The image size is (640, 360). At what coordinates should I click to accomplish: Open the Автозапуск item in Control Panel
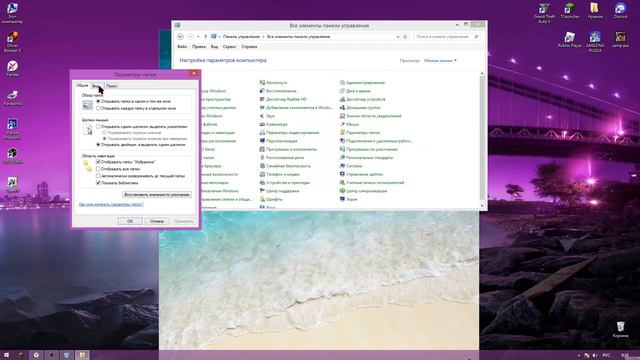pos(273,82)
